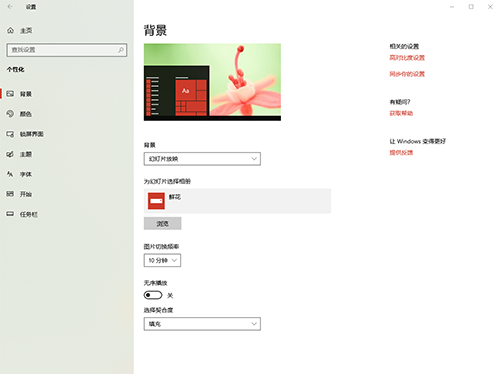Open the 主题 settings page
The height and width of the screenshot is (374, 500).
(26, 154)
